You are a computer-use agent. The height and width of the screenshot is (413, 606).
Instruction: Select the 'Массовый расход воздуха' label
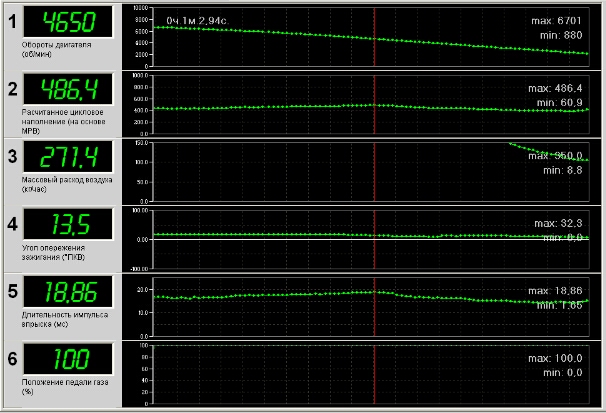tap(67, 184)
